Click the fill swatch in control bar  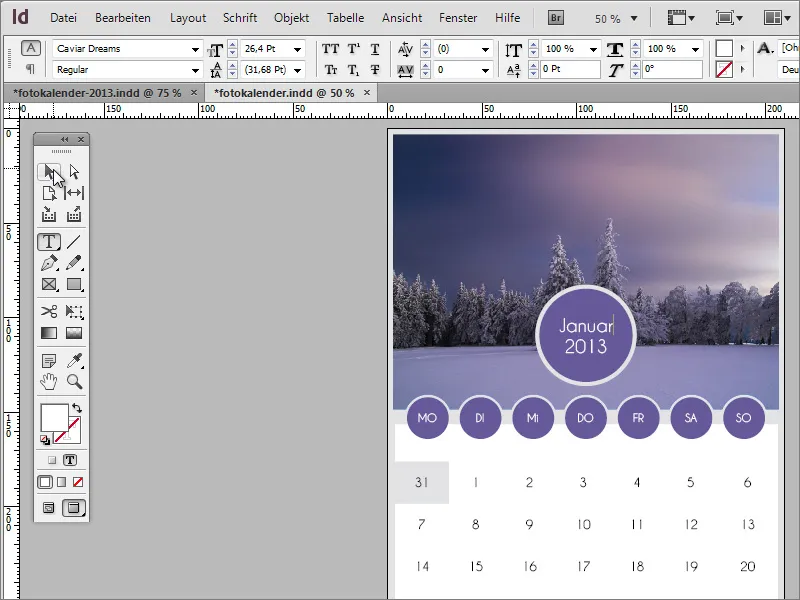click(724, 48)
